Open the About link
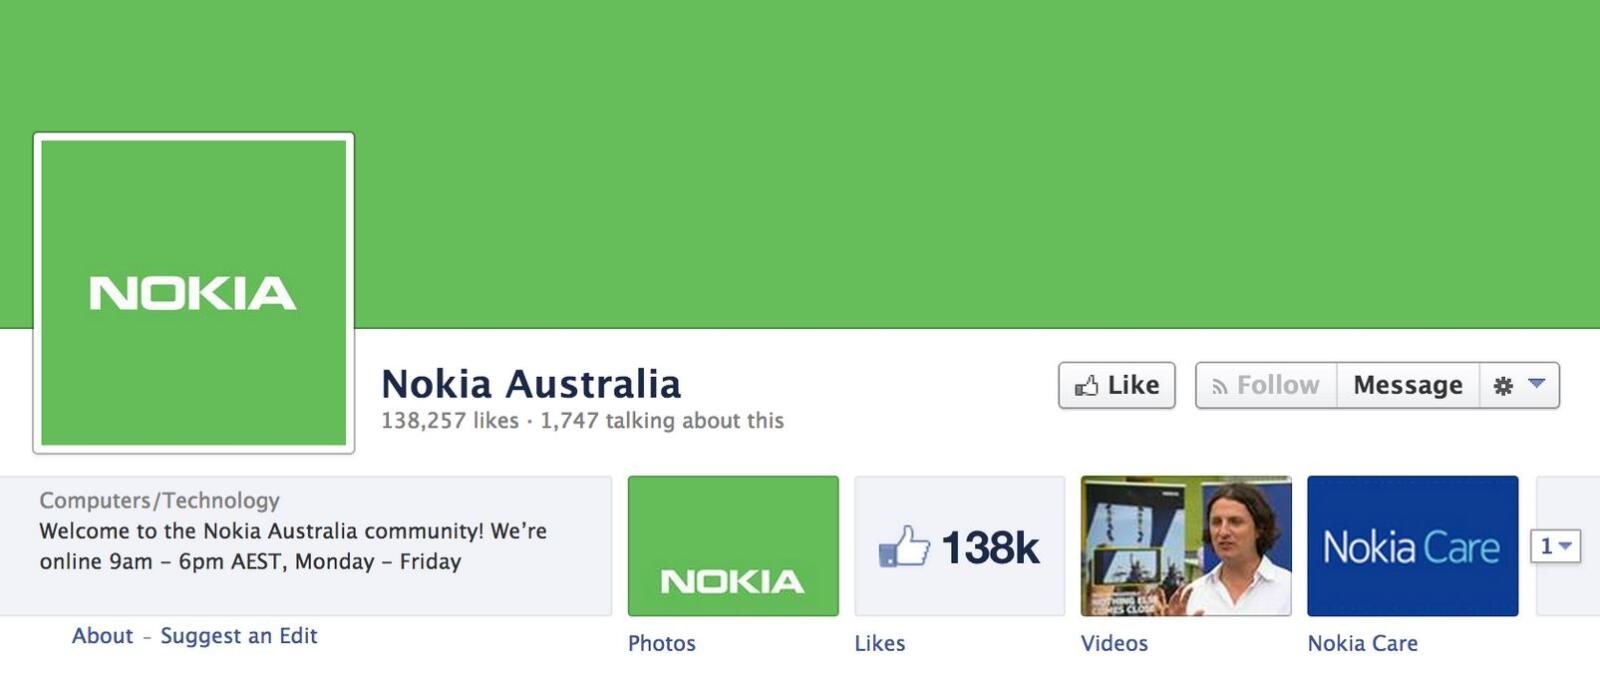 tap(103, 636)
